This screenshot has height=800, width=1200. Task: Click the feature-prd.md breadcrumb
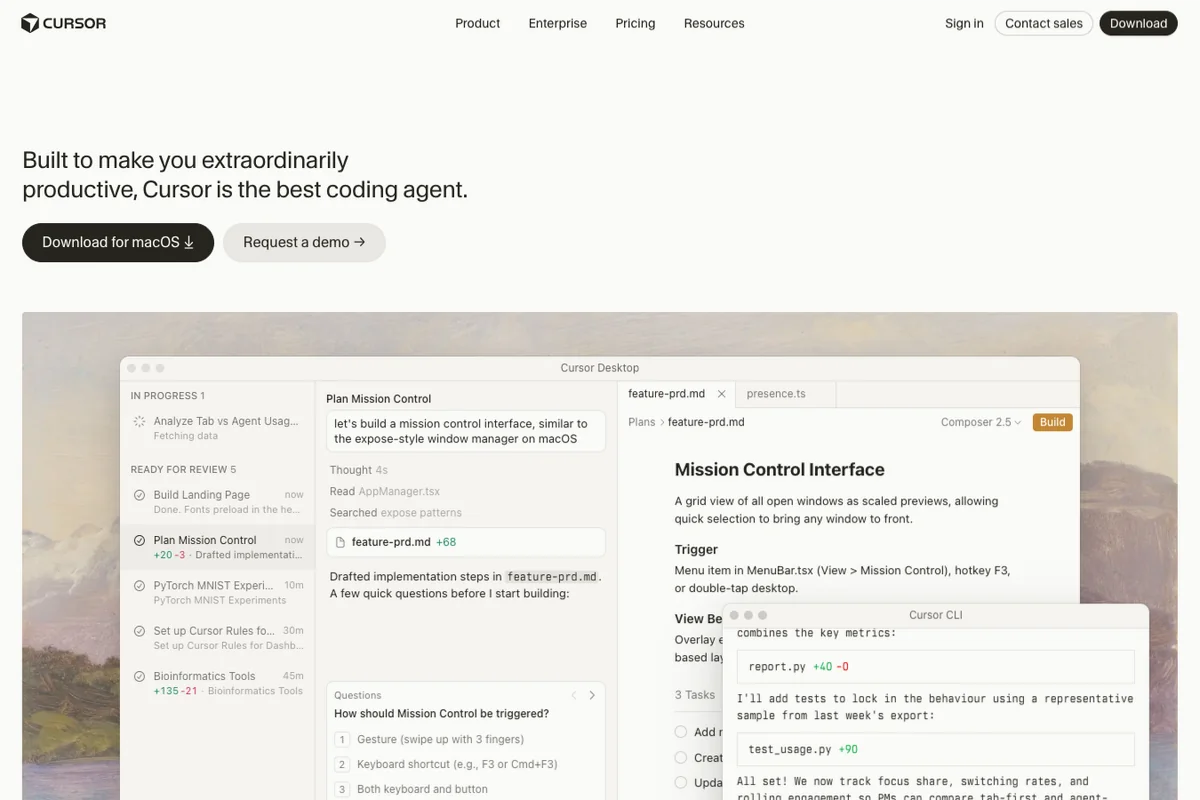click(706, 422)
